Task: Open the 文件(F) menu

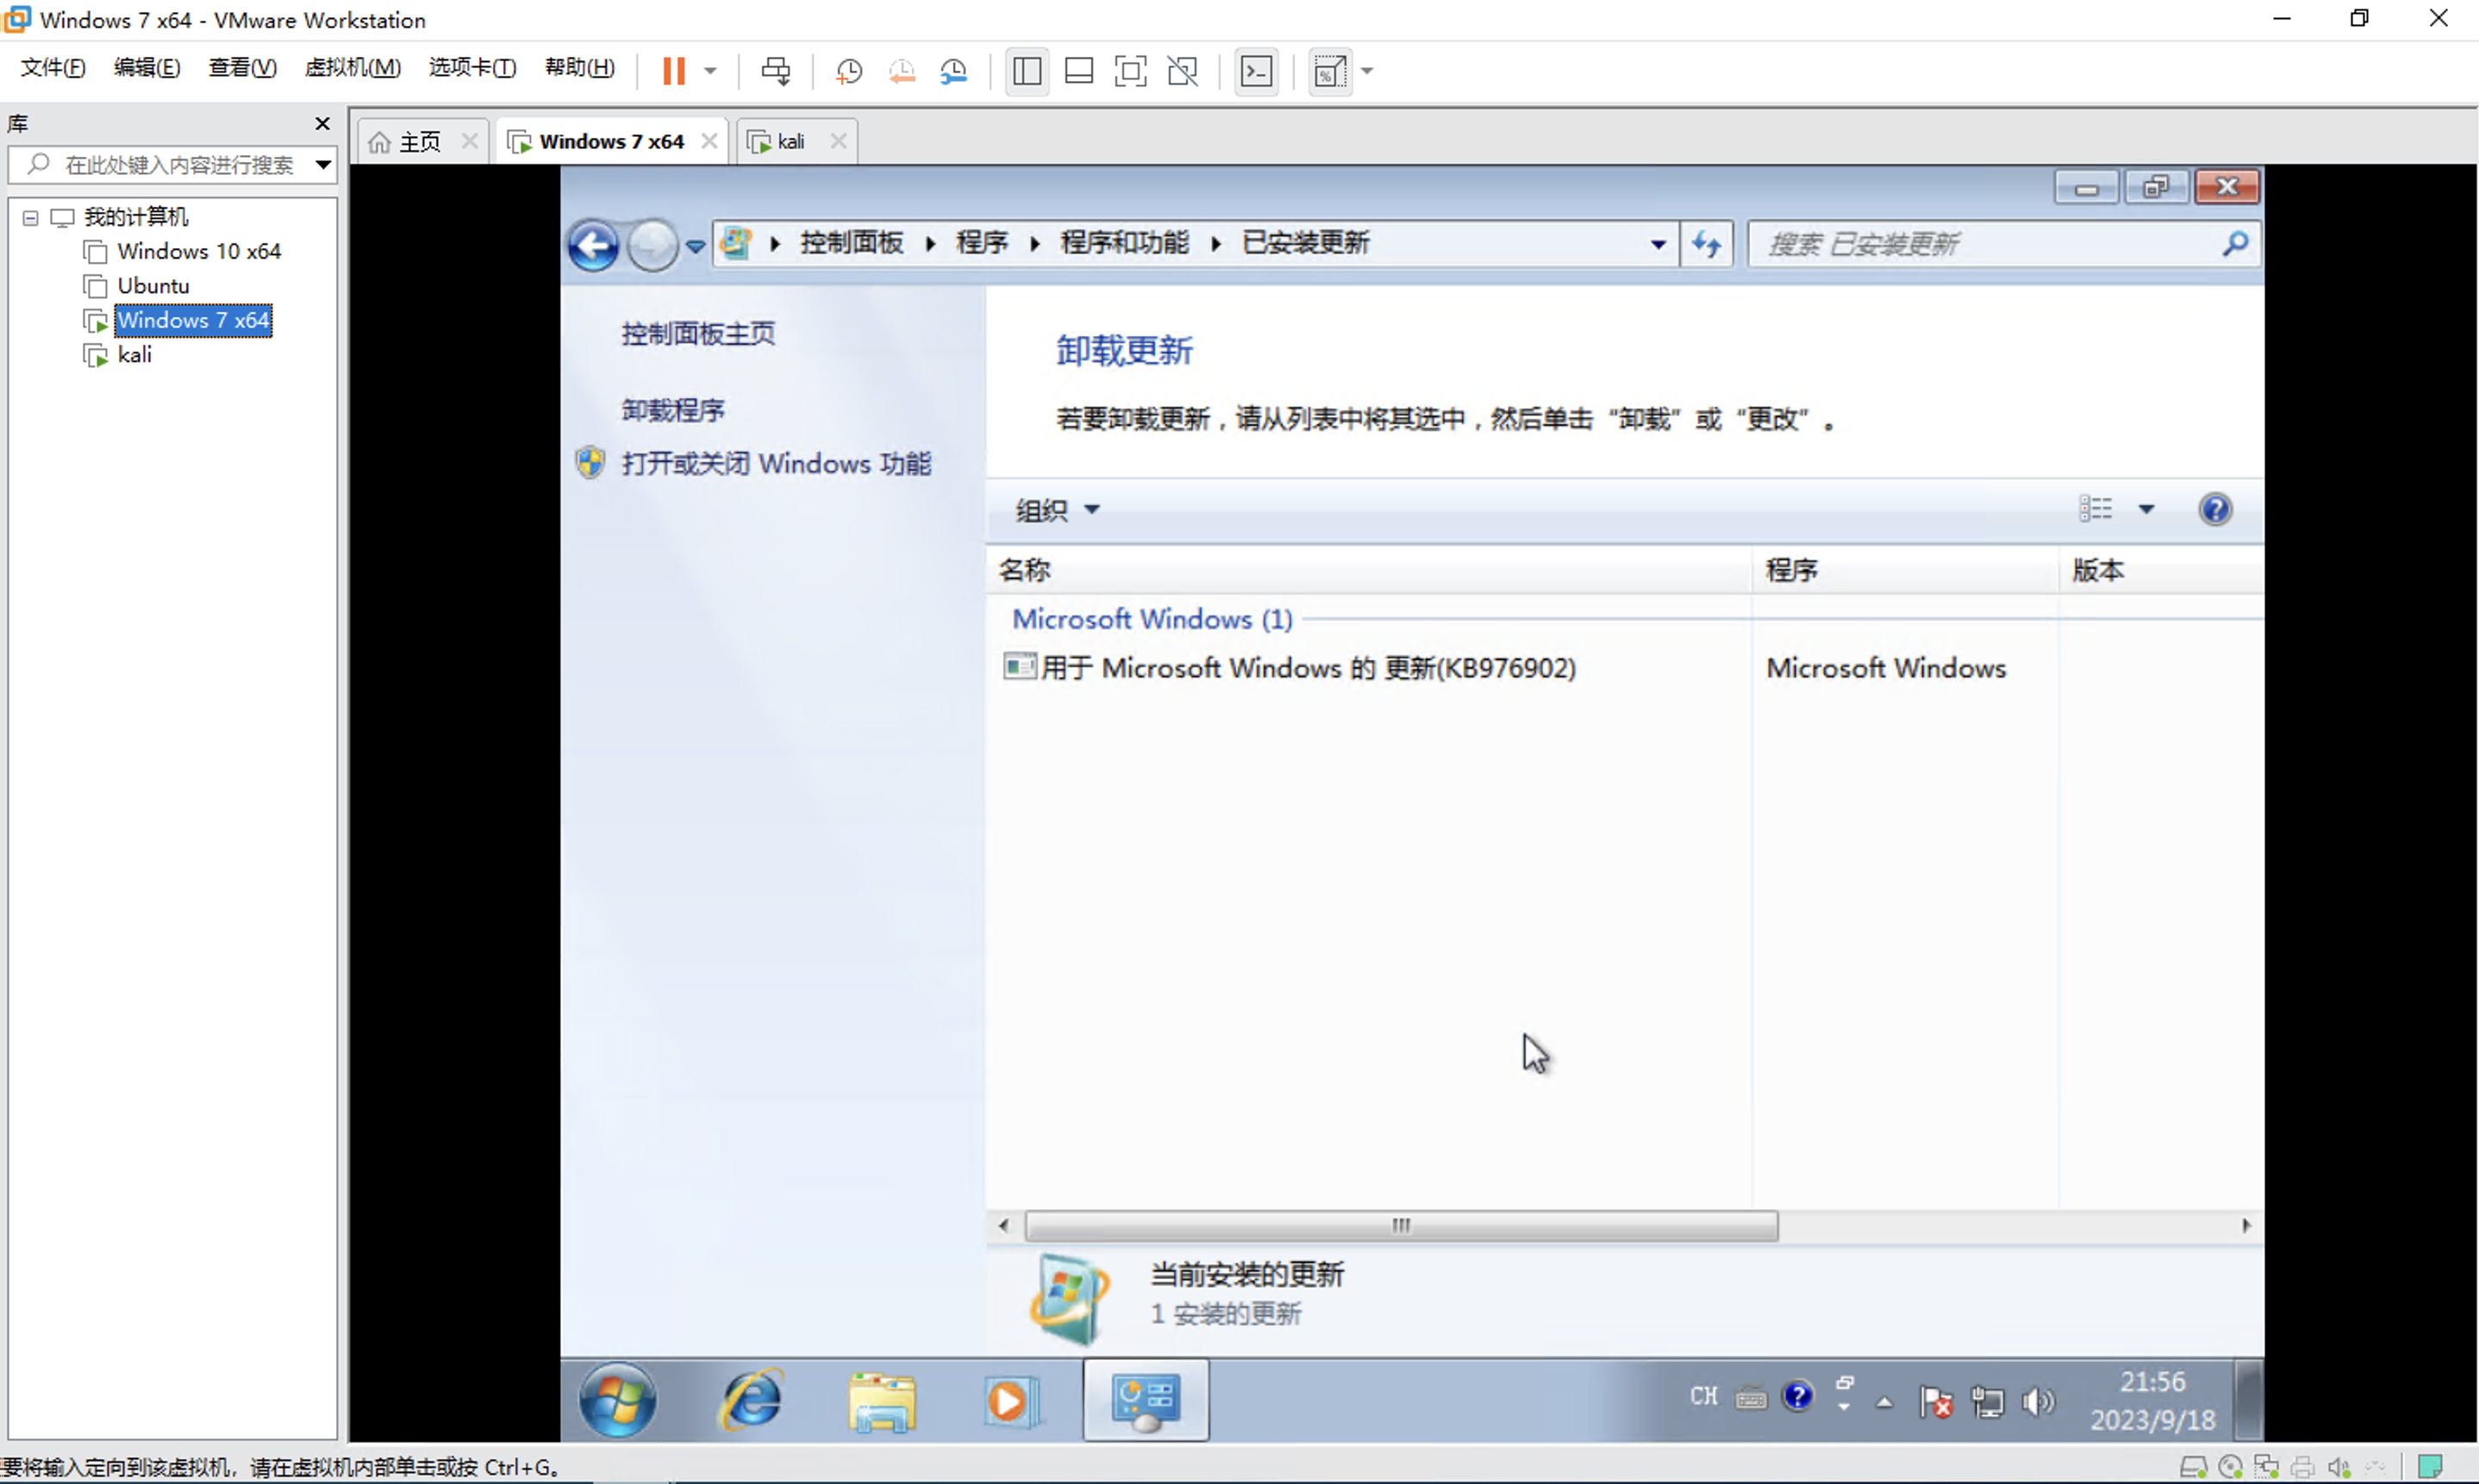Action: click(53, 67)
